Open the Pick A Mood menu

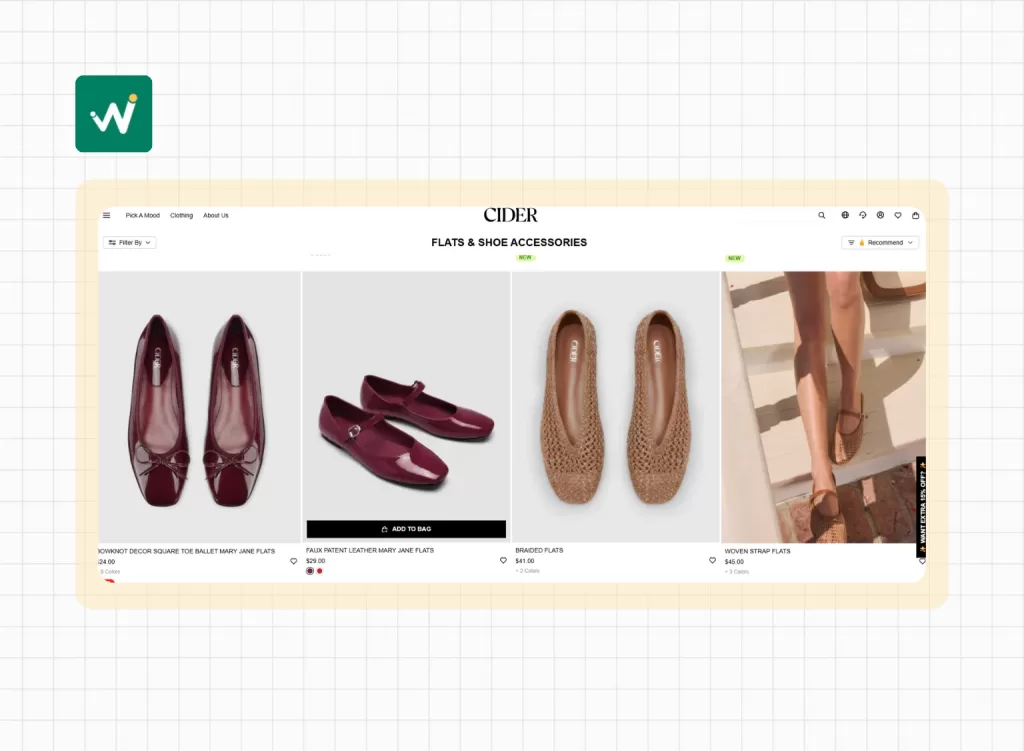142,215
